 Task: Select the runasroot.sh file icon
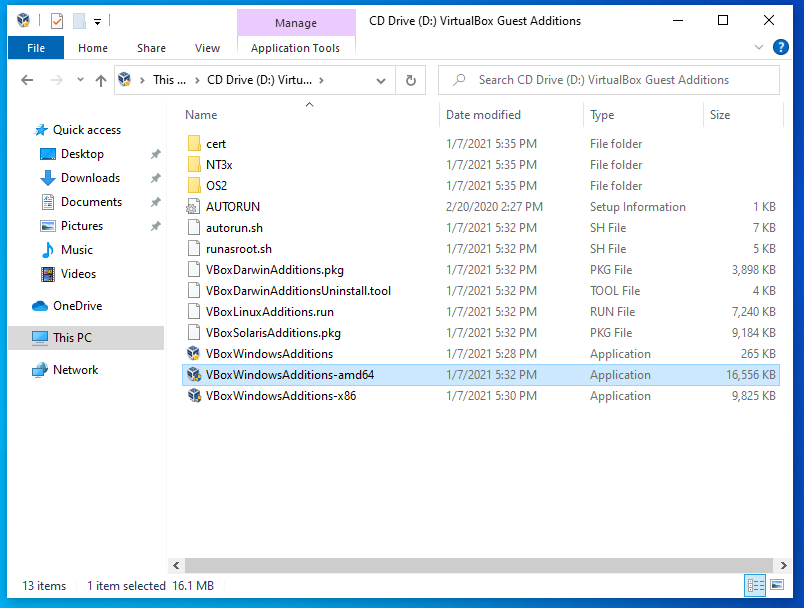194,249
